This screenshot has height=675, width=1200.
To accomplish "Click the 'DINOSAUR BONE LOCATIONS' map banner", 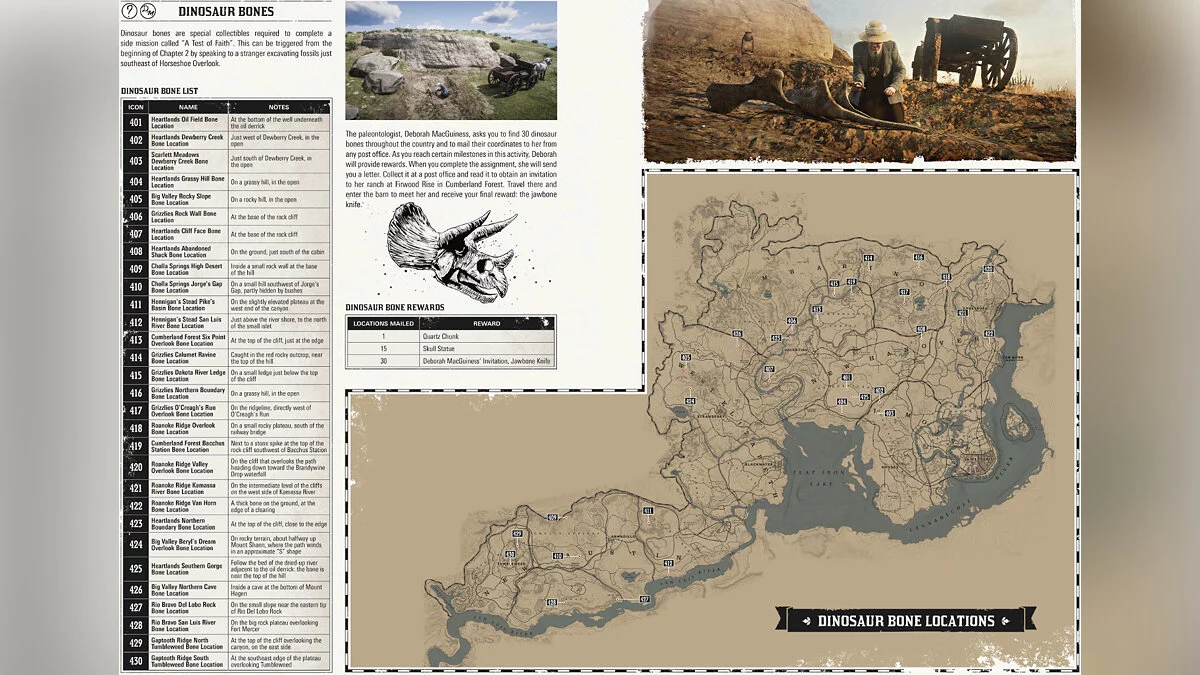I will point(906,620).
